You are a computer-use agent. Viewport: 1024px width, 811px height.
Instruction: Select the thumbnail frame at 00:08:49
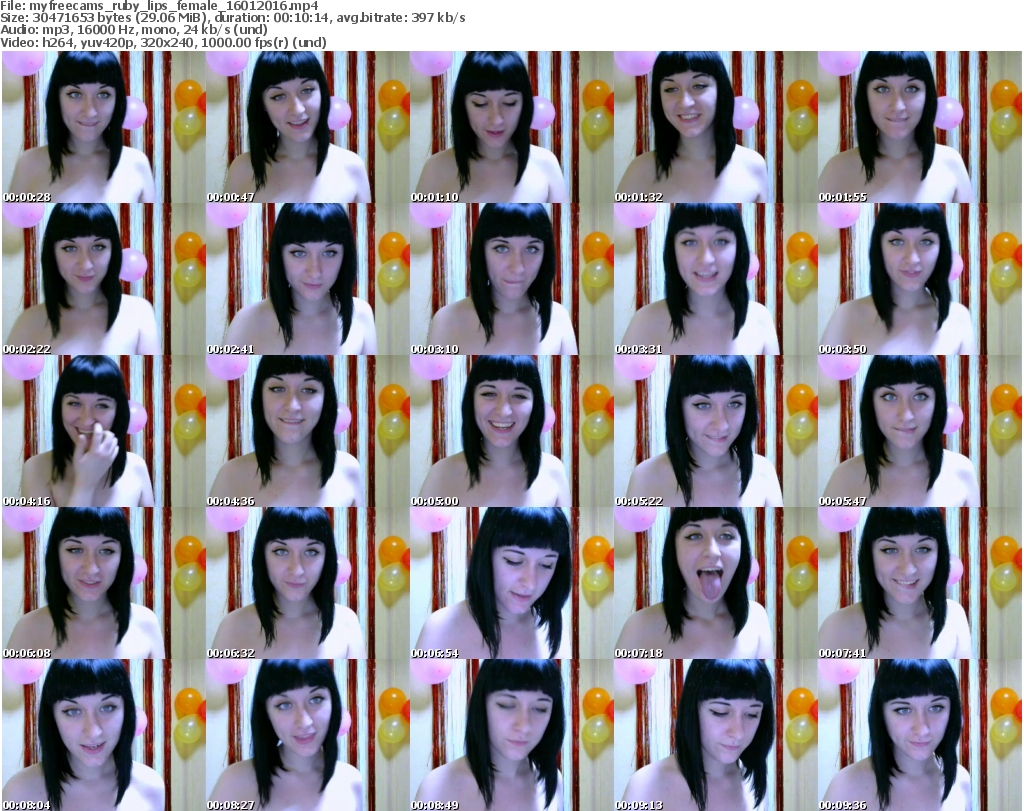[511, 735]
